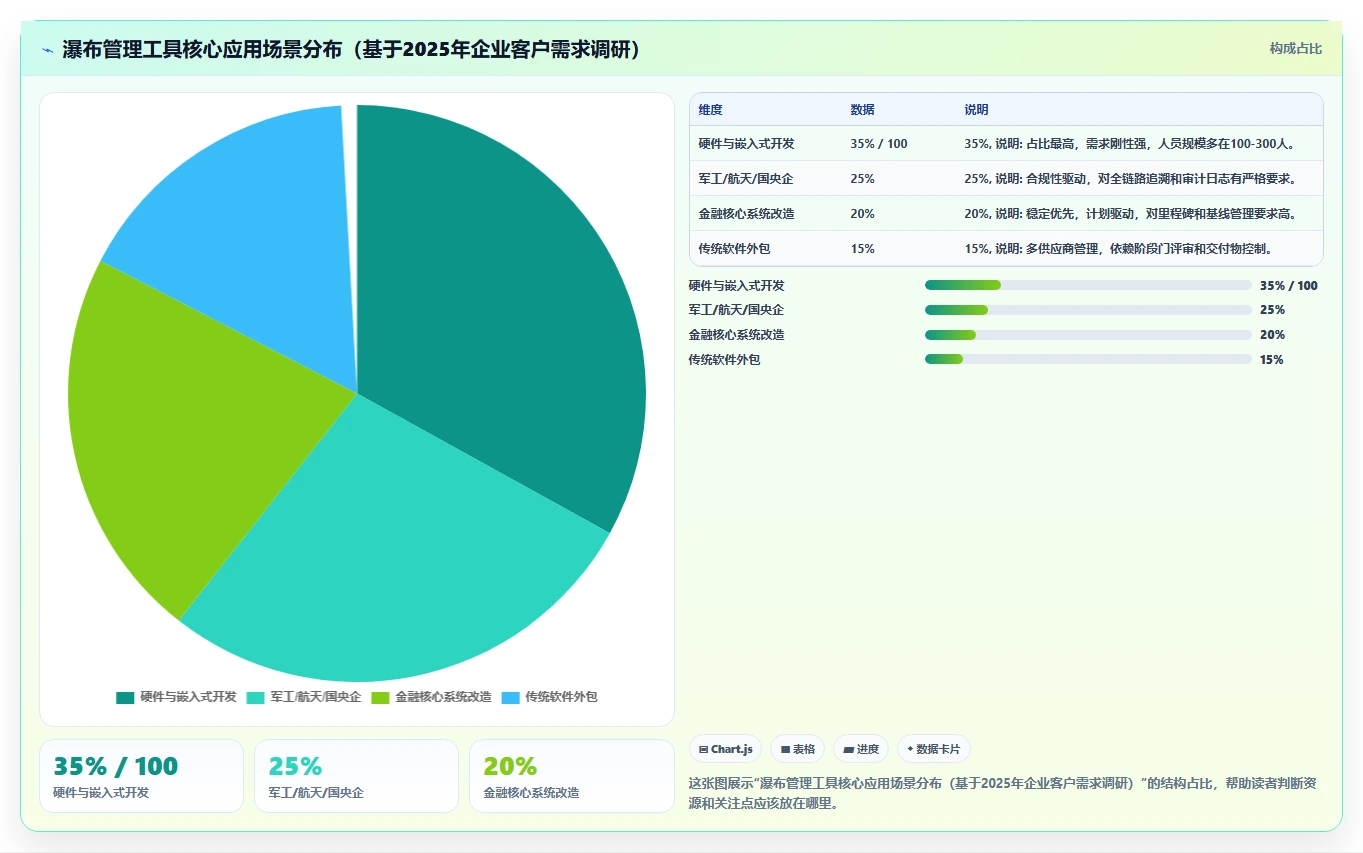1363x853 pixels.
Task: Click progress bar for 传统软件外包
Action: (x=1088, y=359)
